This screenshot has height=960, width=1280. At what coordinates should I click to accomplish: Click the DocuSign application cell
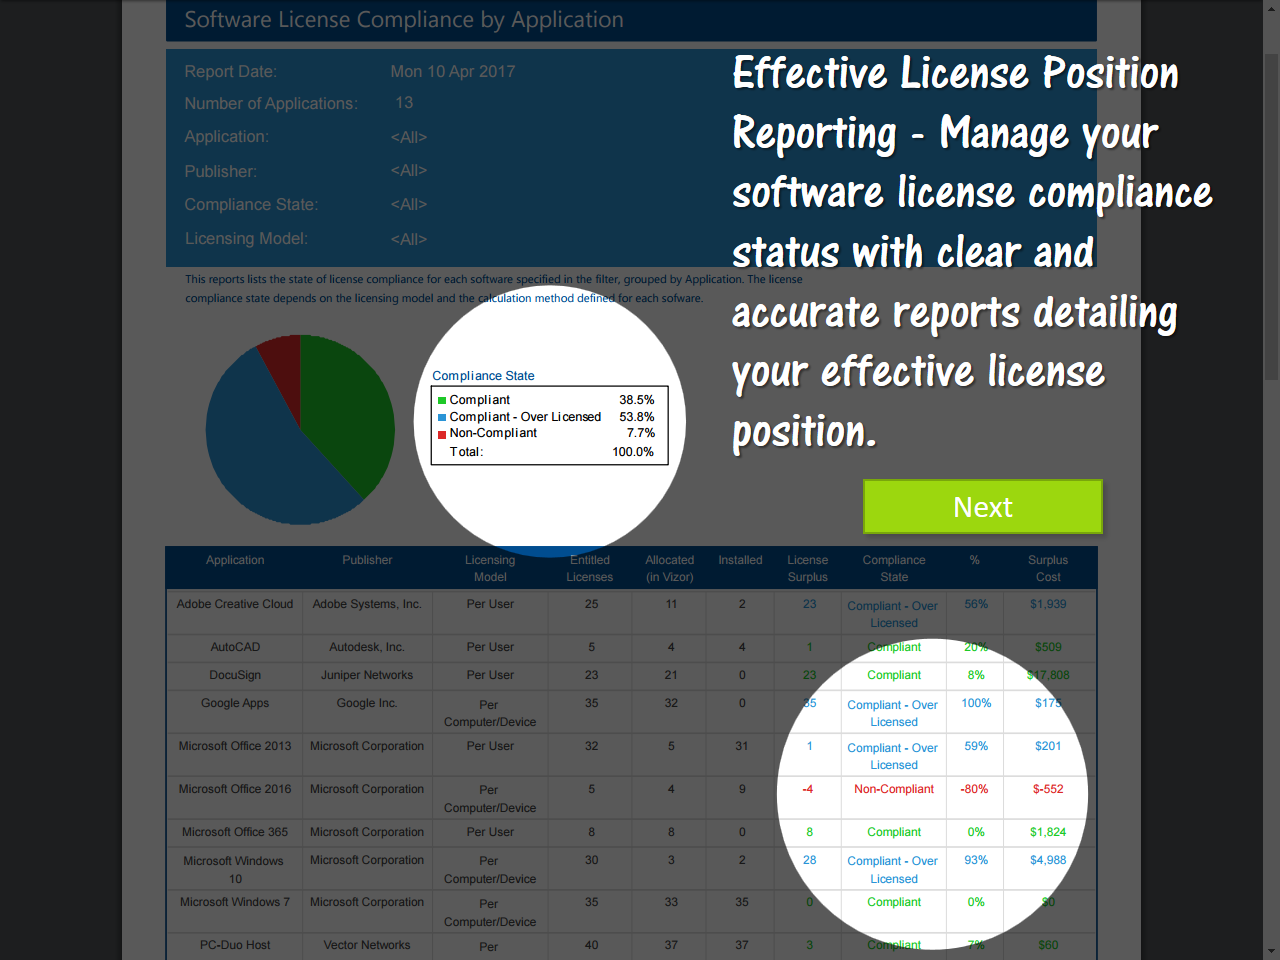pos(235,675)
